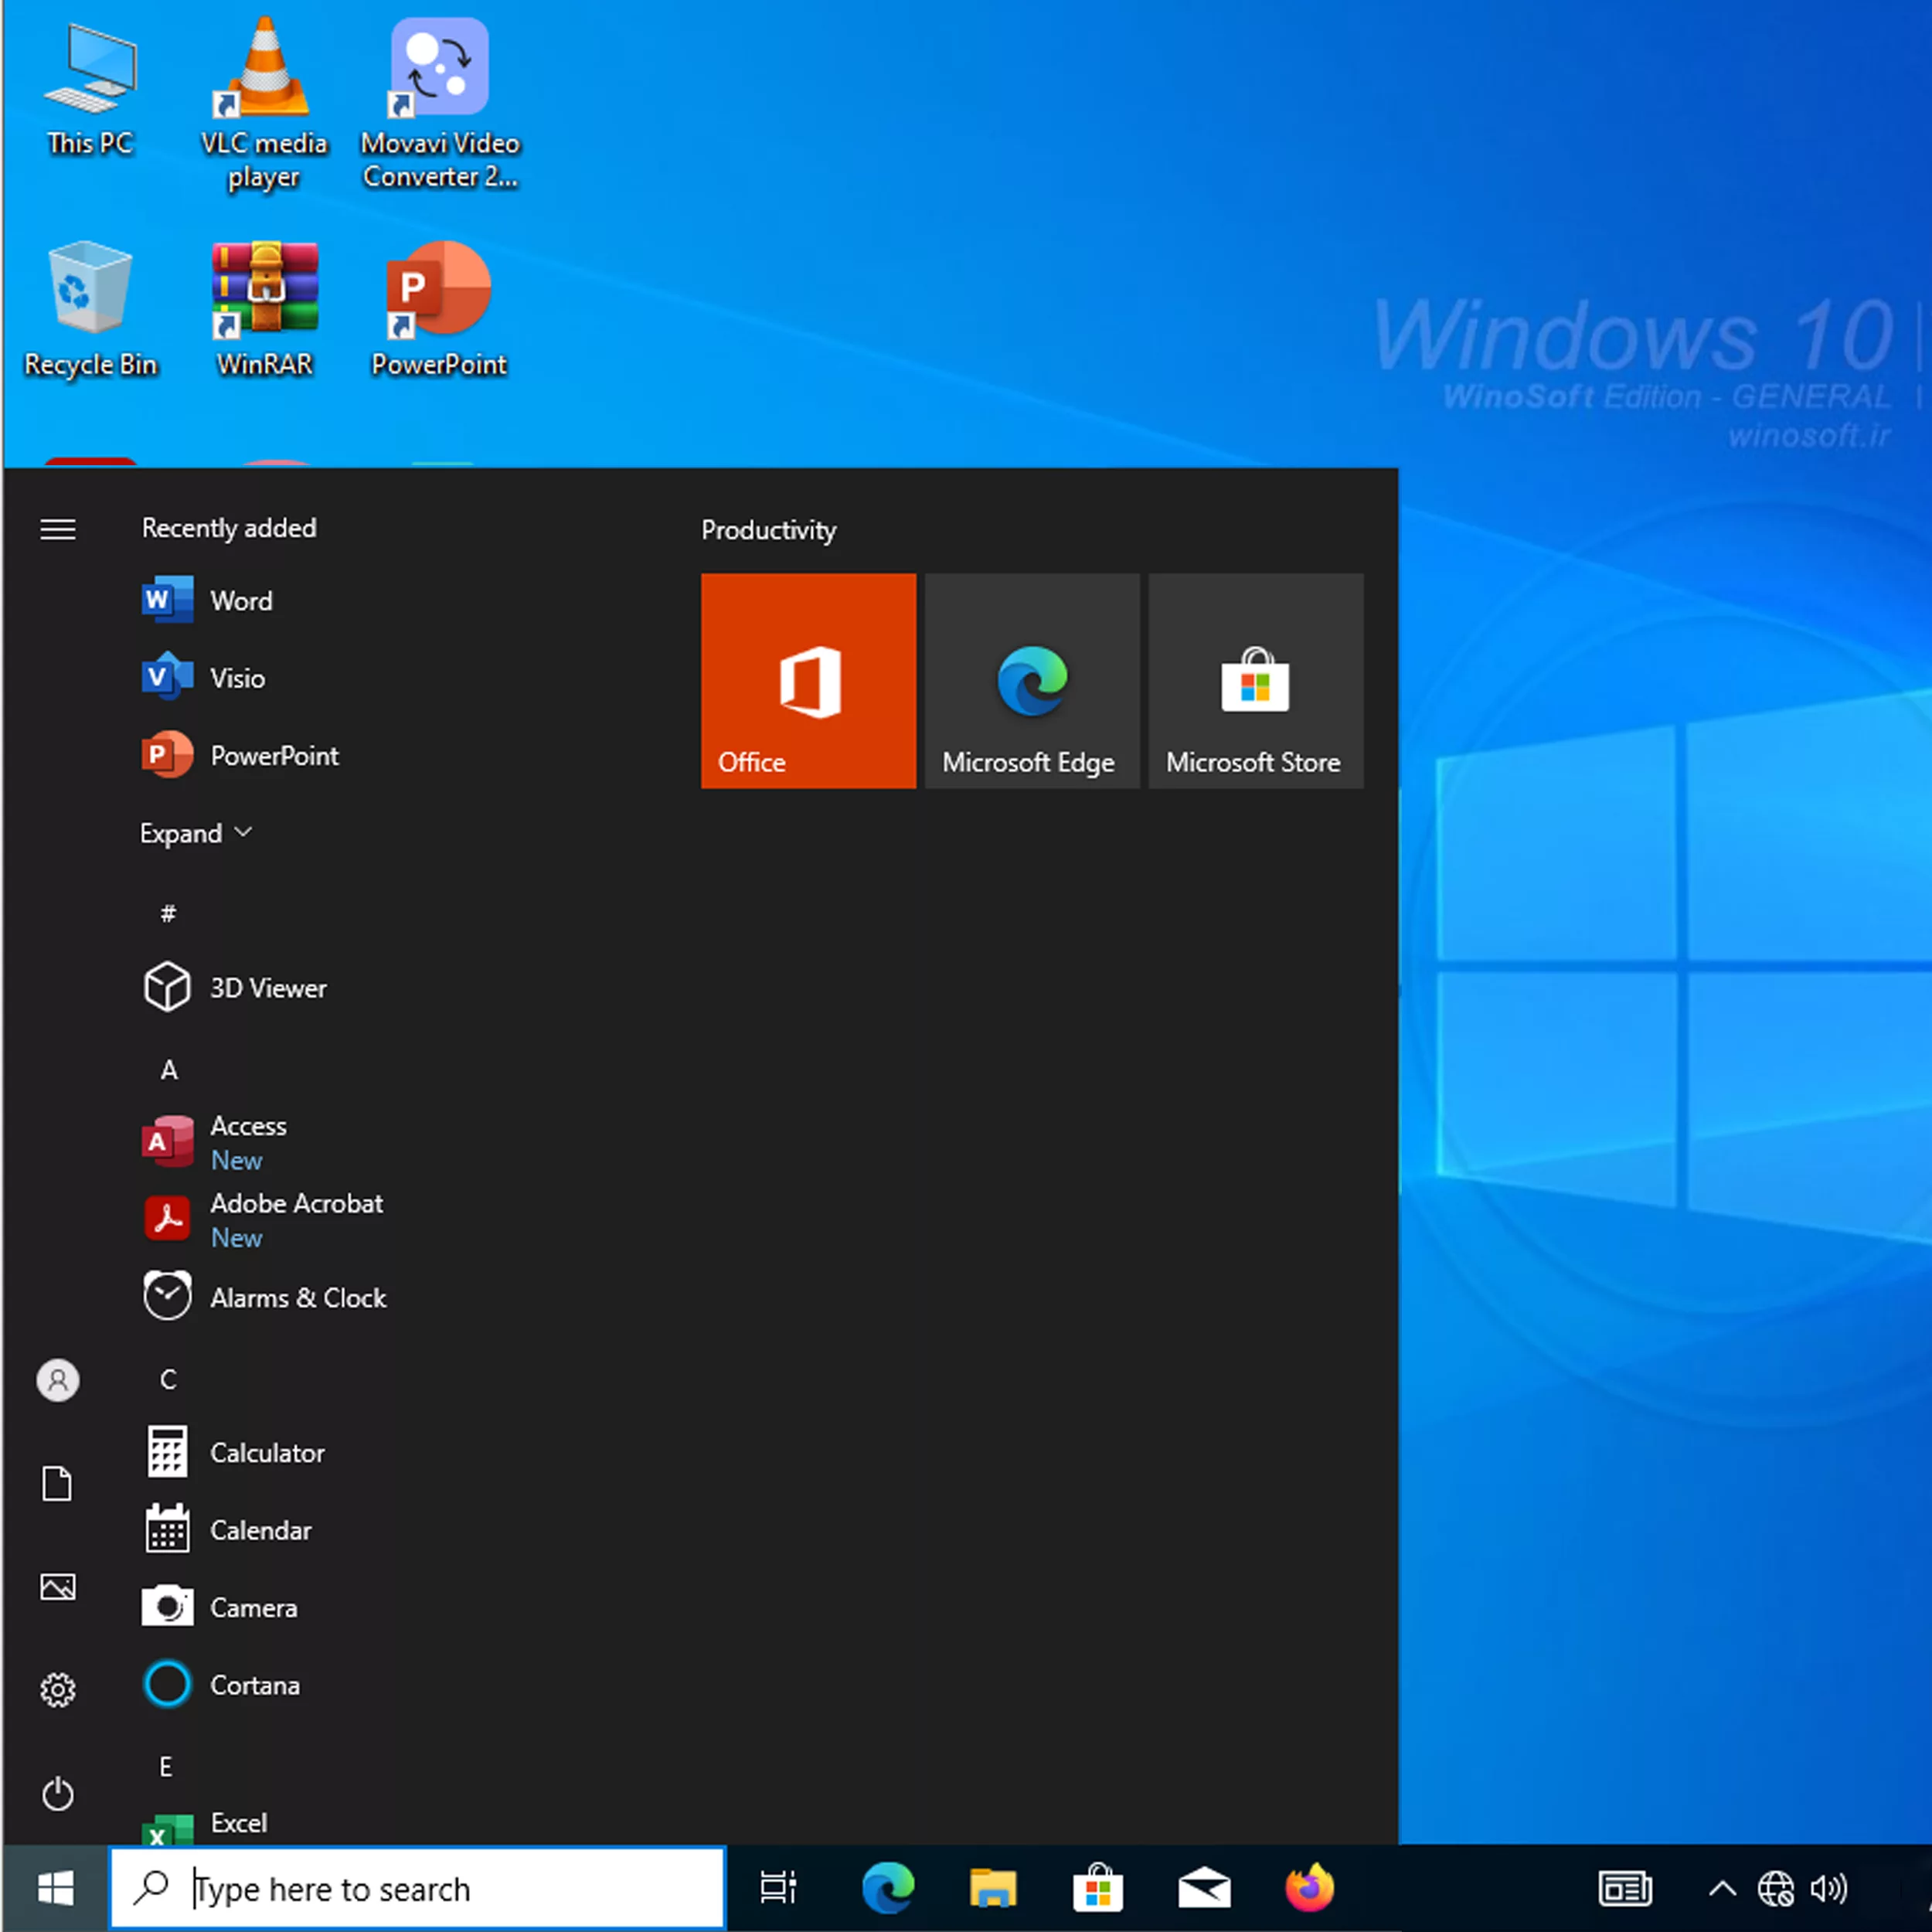
Task: Open File Explorer from taskbar
Action: click(x=992, y=1888)
